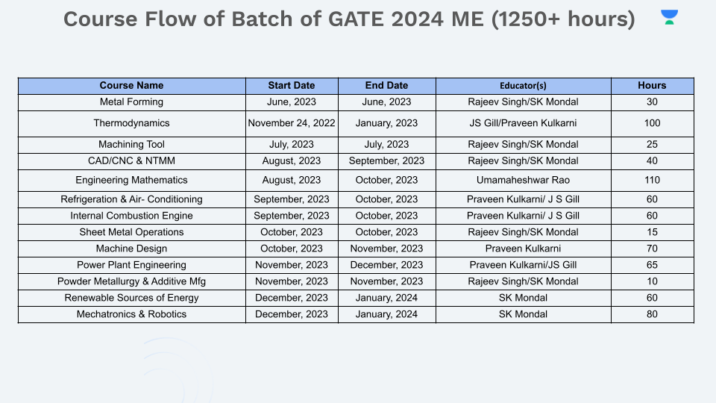Screen dimensions: 716x403
Task: Select the Metal Forming course cell
Action: [x=132, y=102]
